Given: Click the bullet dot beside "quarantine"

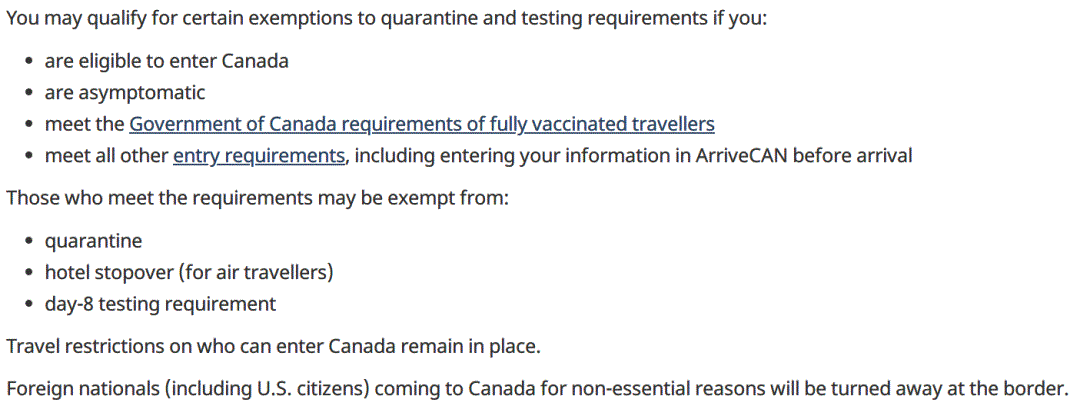Looking at the screenshot, I should click(x=31, y=242).
